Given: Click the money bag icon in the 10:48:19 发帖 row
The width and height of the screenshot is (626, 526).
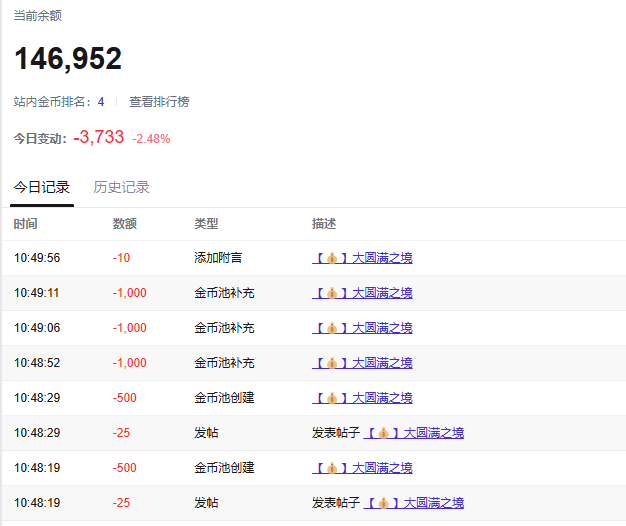Looking at the screenshot, I should (384, 503).
